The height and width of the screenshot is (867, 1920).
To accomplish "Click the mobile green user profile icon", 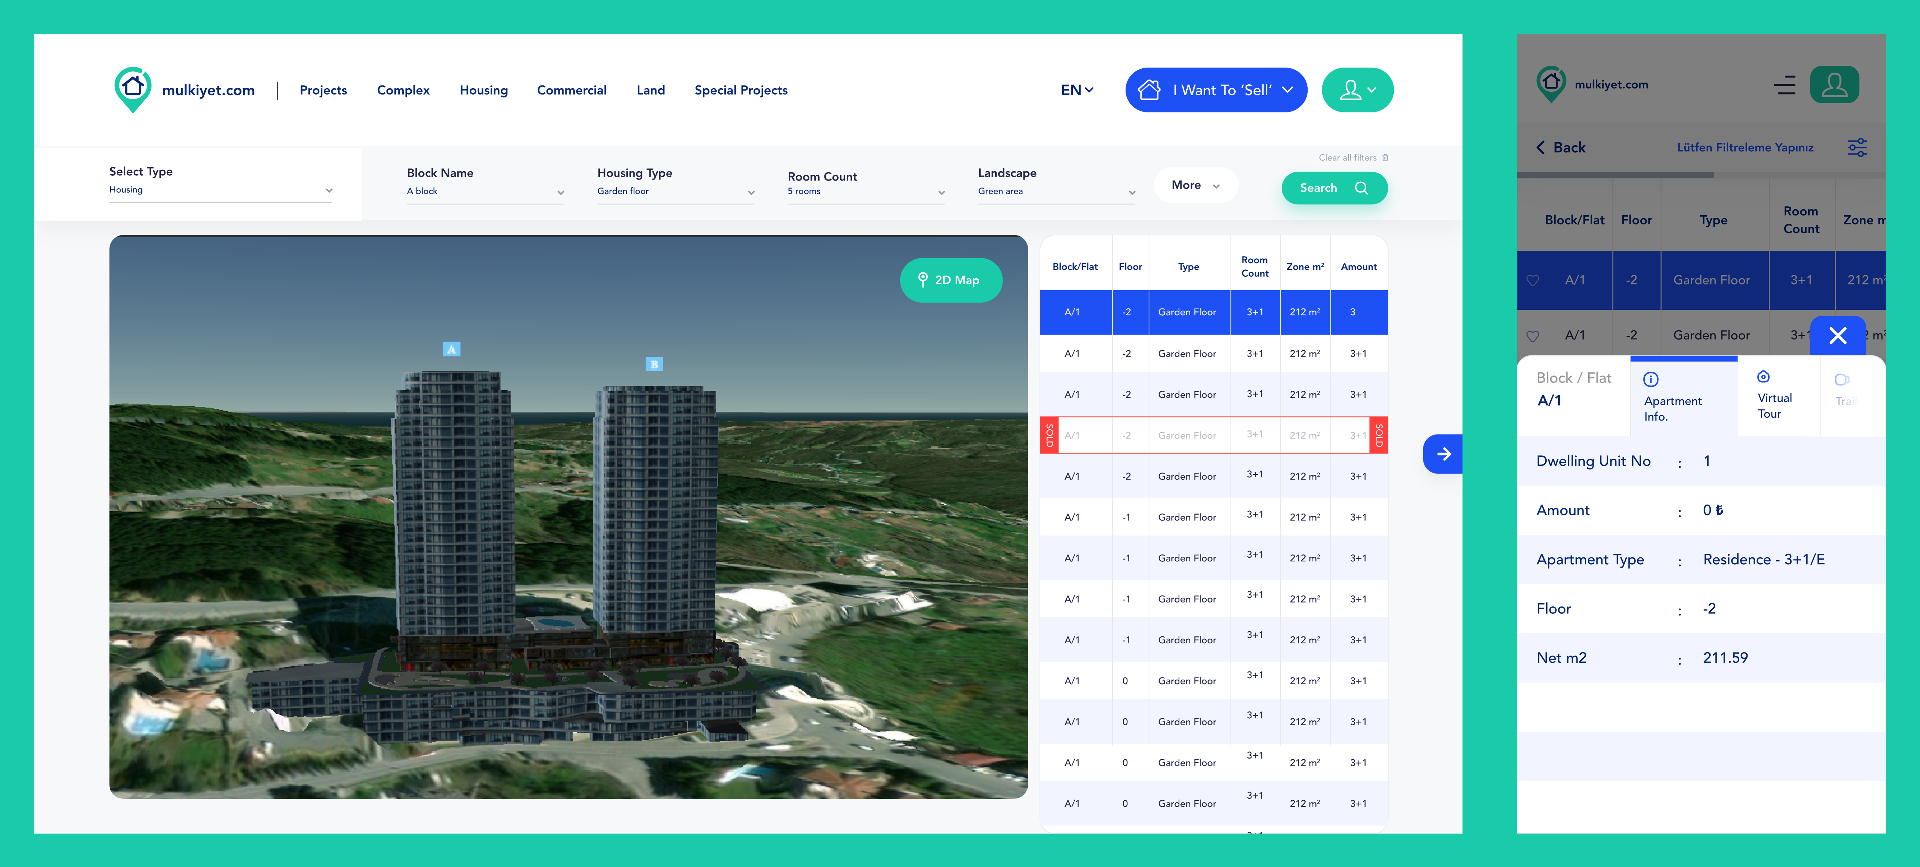I will point(1834,85).
